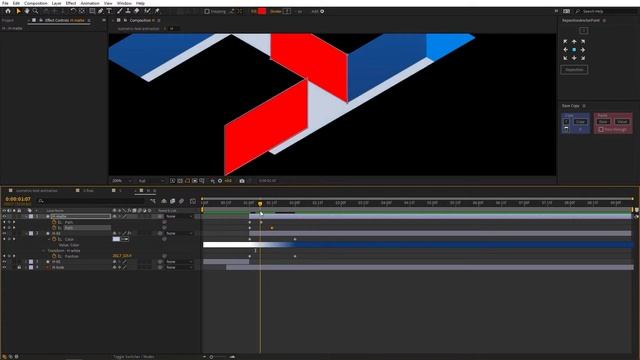640x360 pixels.
Task: Hide layer 1 with its eye icon
Action: (x=4, y=216)
